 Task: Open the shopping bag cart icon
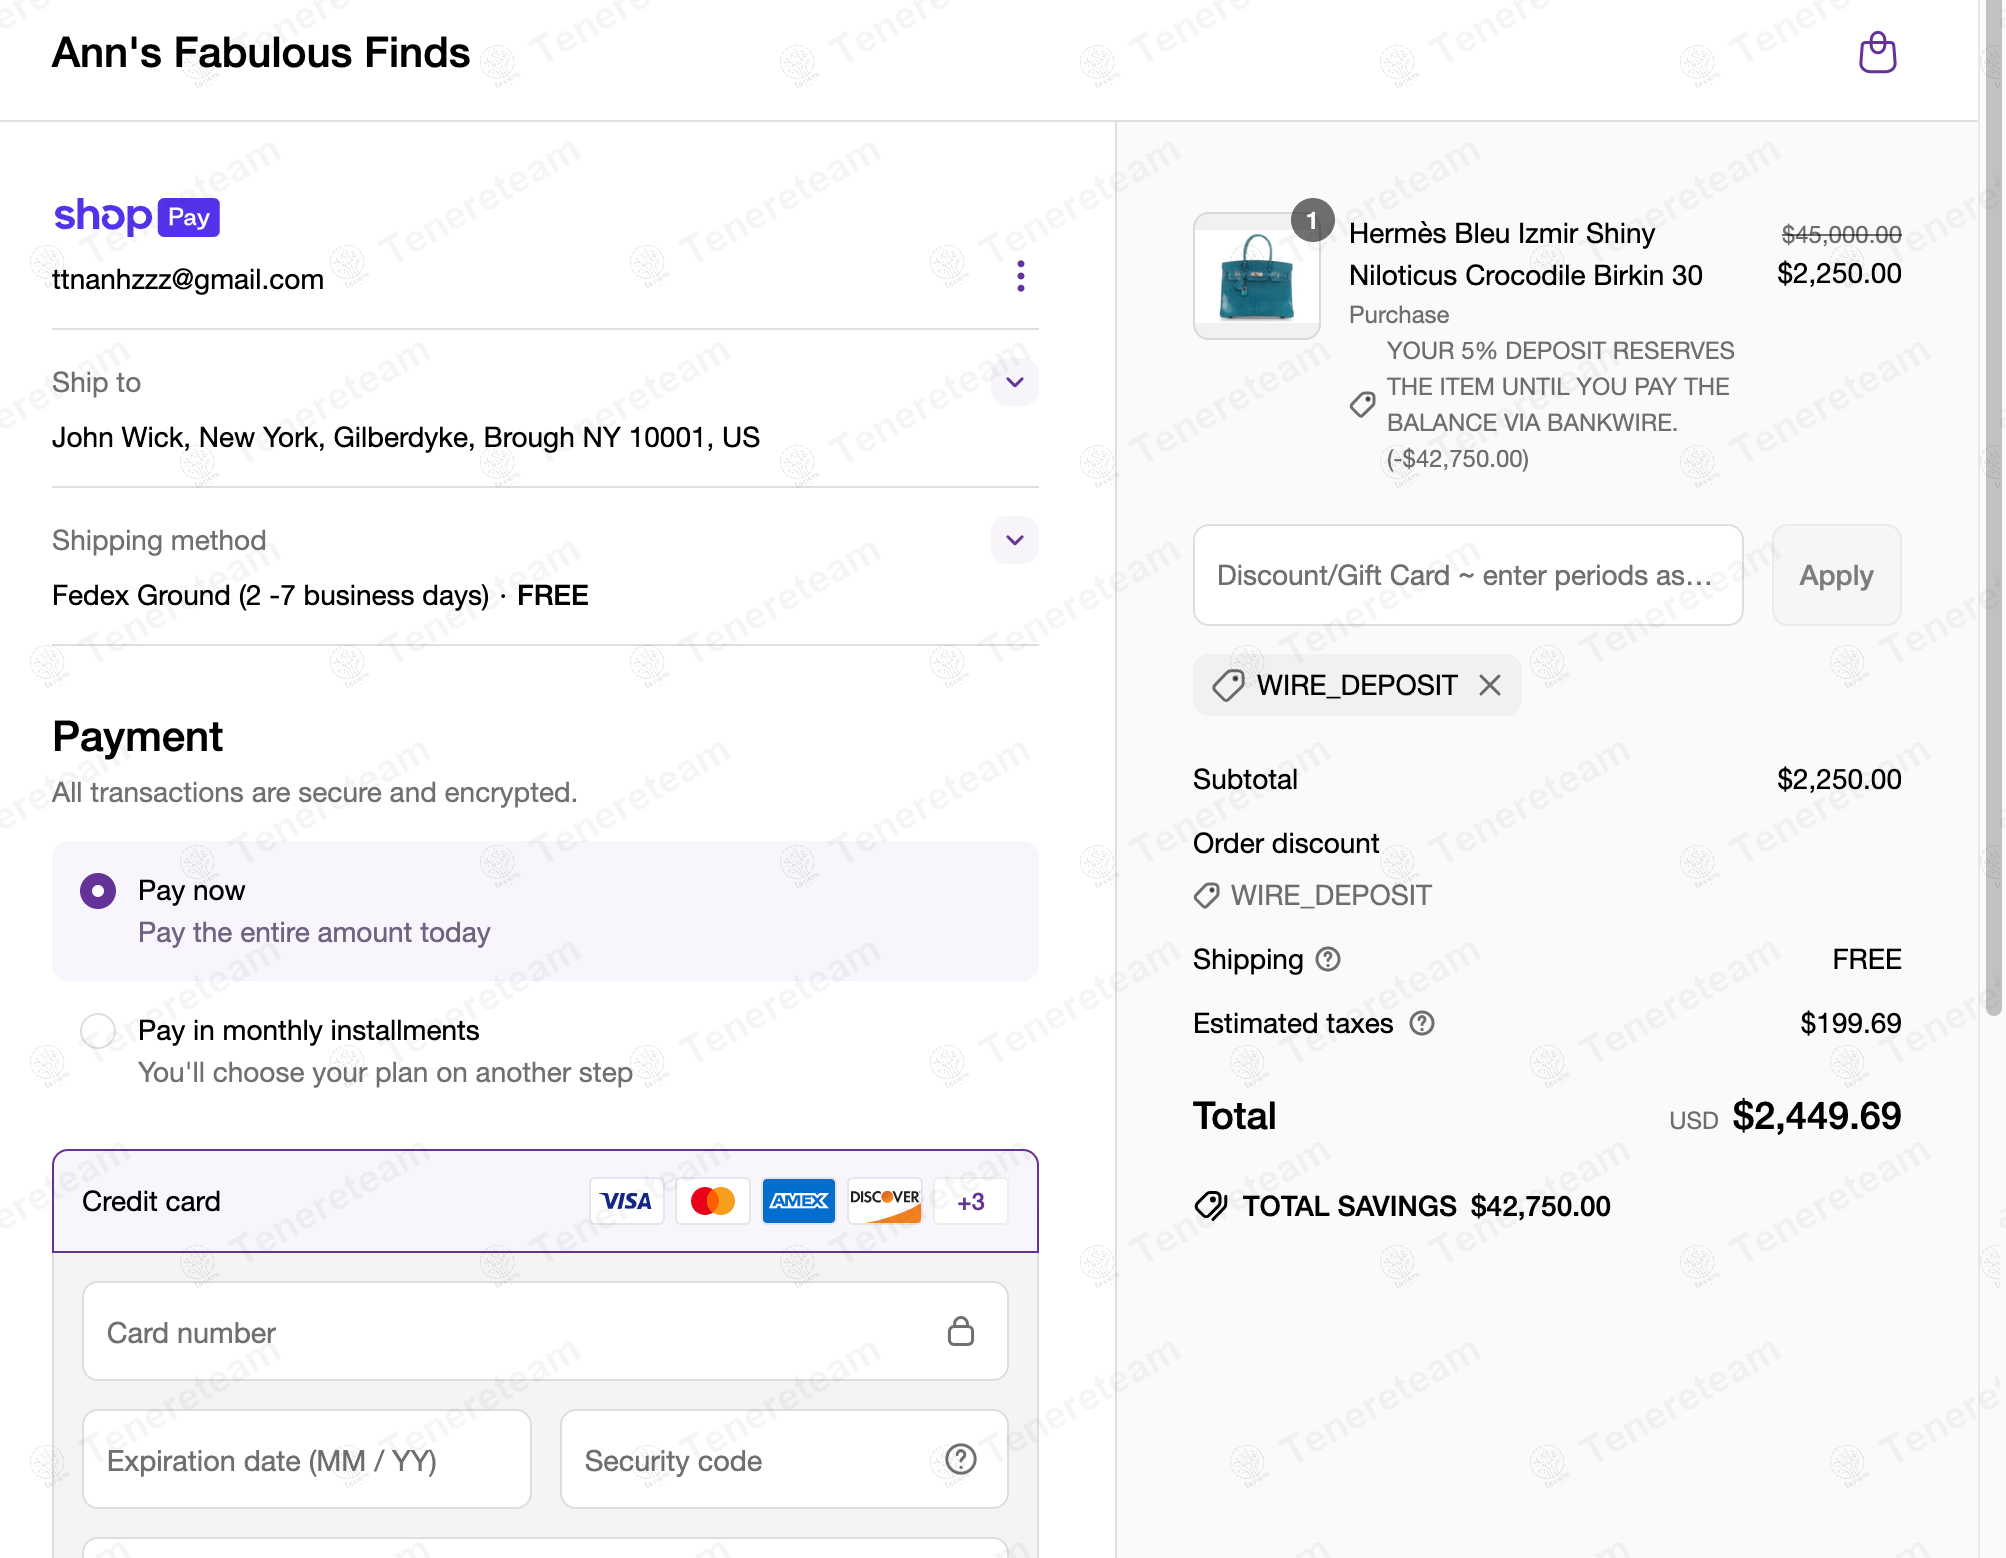(1877, 53)
